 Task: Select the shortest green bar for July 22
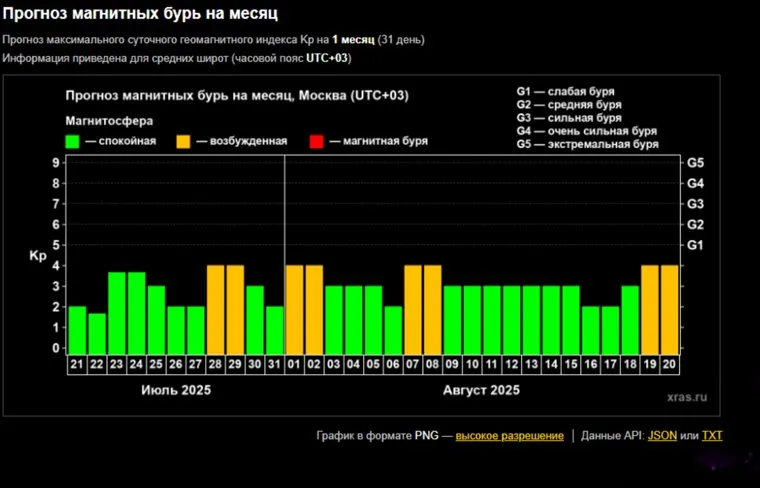97,333
